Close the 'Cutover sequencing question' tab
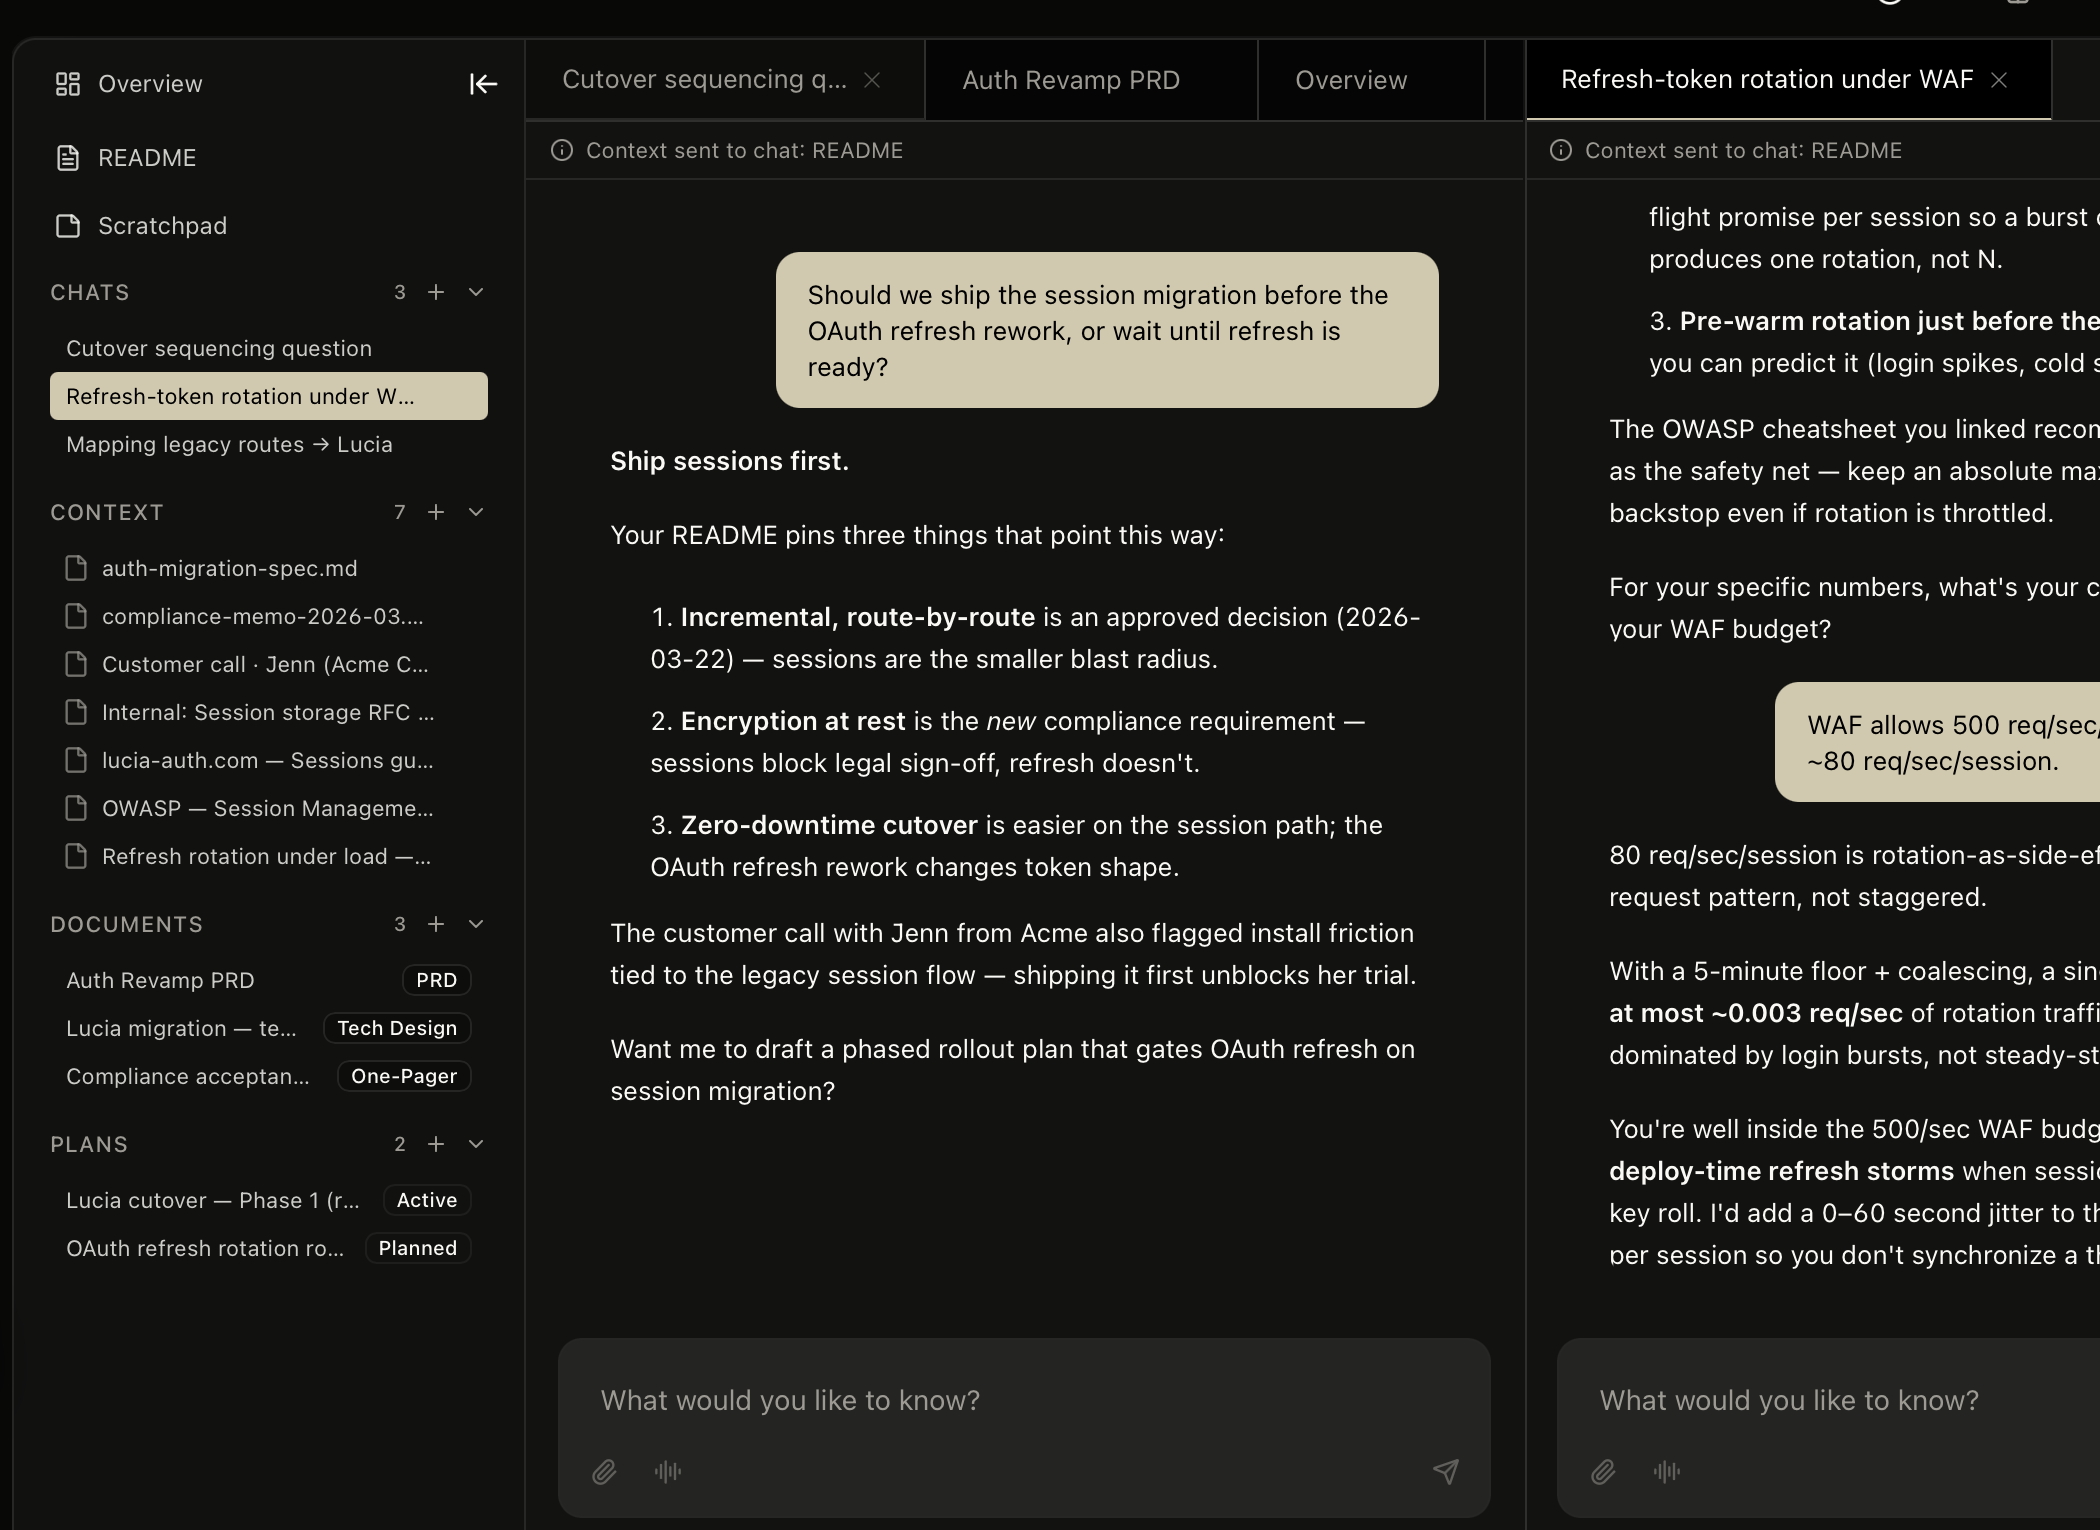Viewport: 2100px width, 1530px height. click(872, 80)
